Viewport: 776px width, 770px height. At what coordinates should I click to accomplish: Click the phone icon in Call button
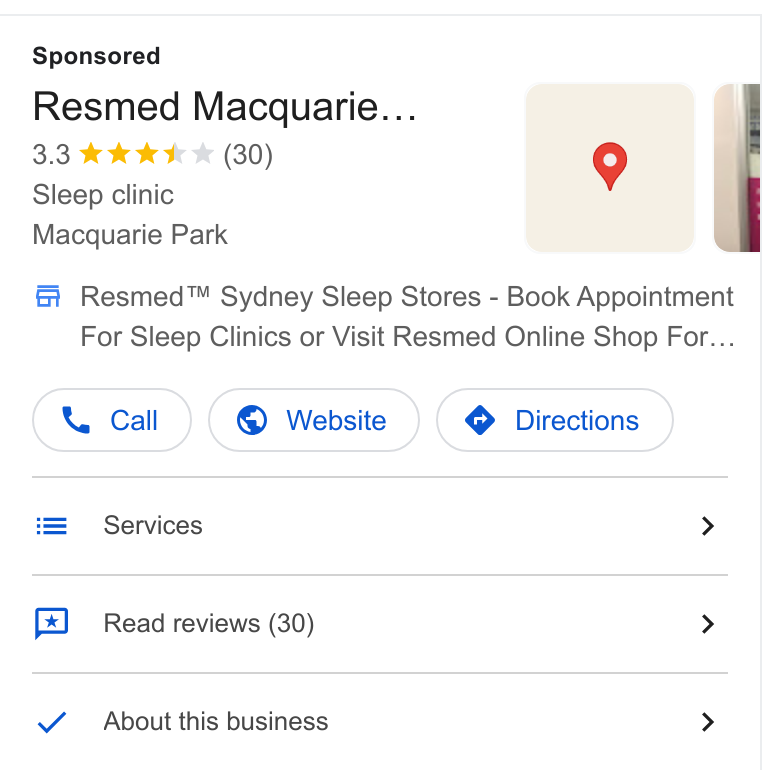click(x=76, y=420)
